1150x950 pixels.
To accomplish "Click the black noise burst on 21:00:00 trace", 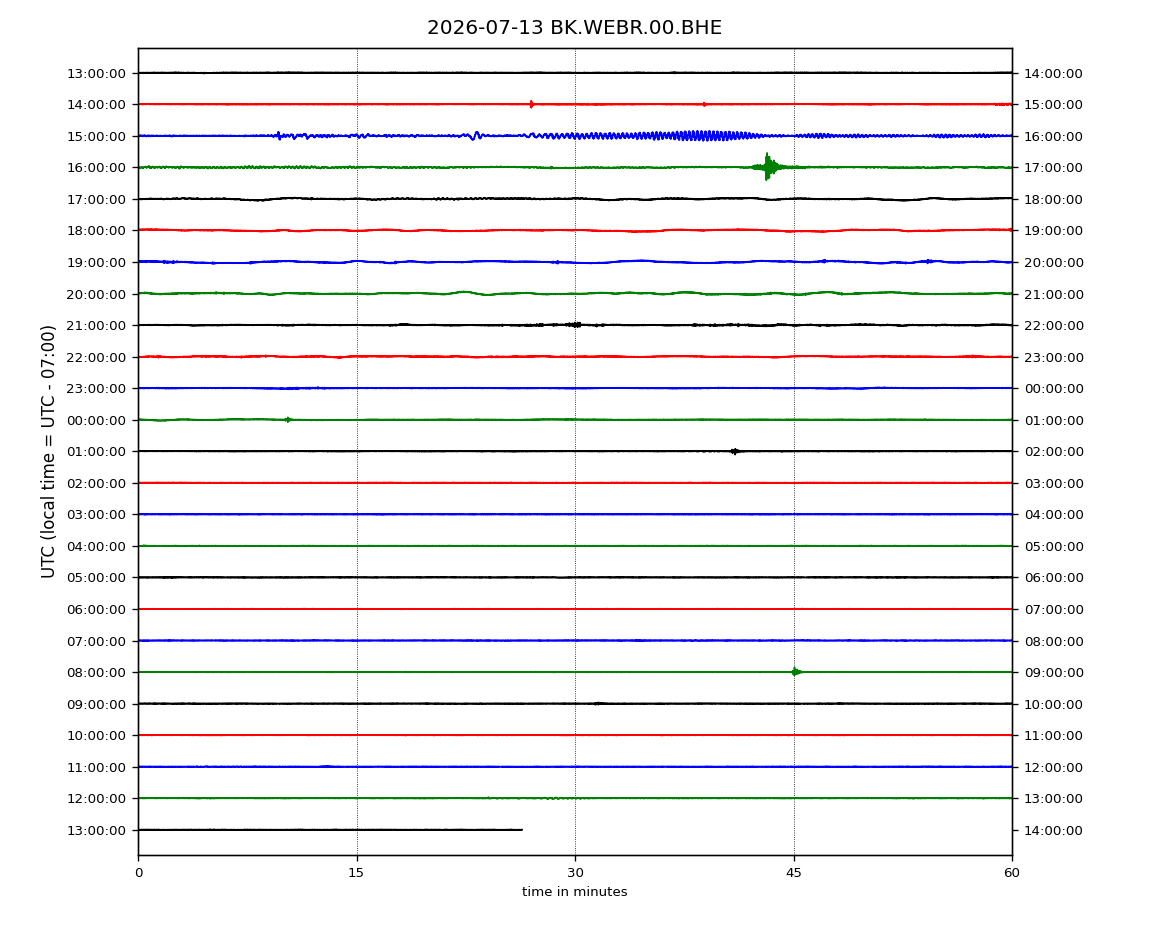I will pos(574,324).
